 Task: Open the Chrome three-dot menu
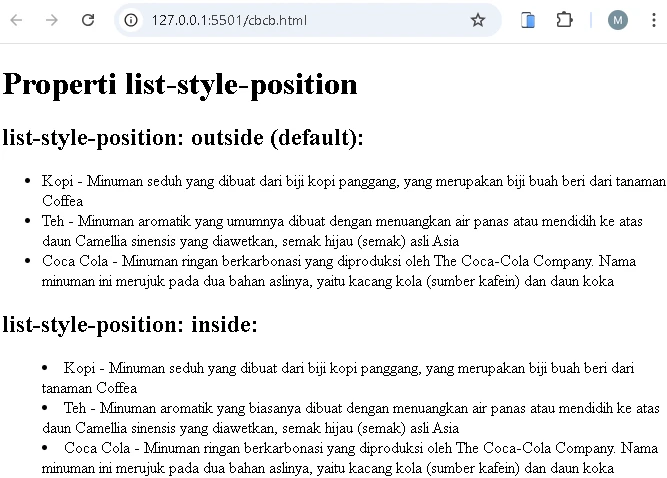tap(654, 20)
